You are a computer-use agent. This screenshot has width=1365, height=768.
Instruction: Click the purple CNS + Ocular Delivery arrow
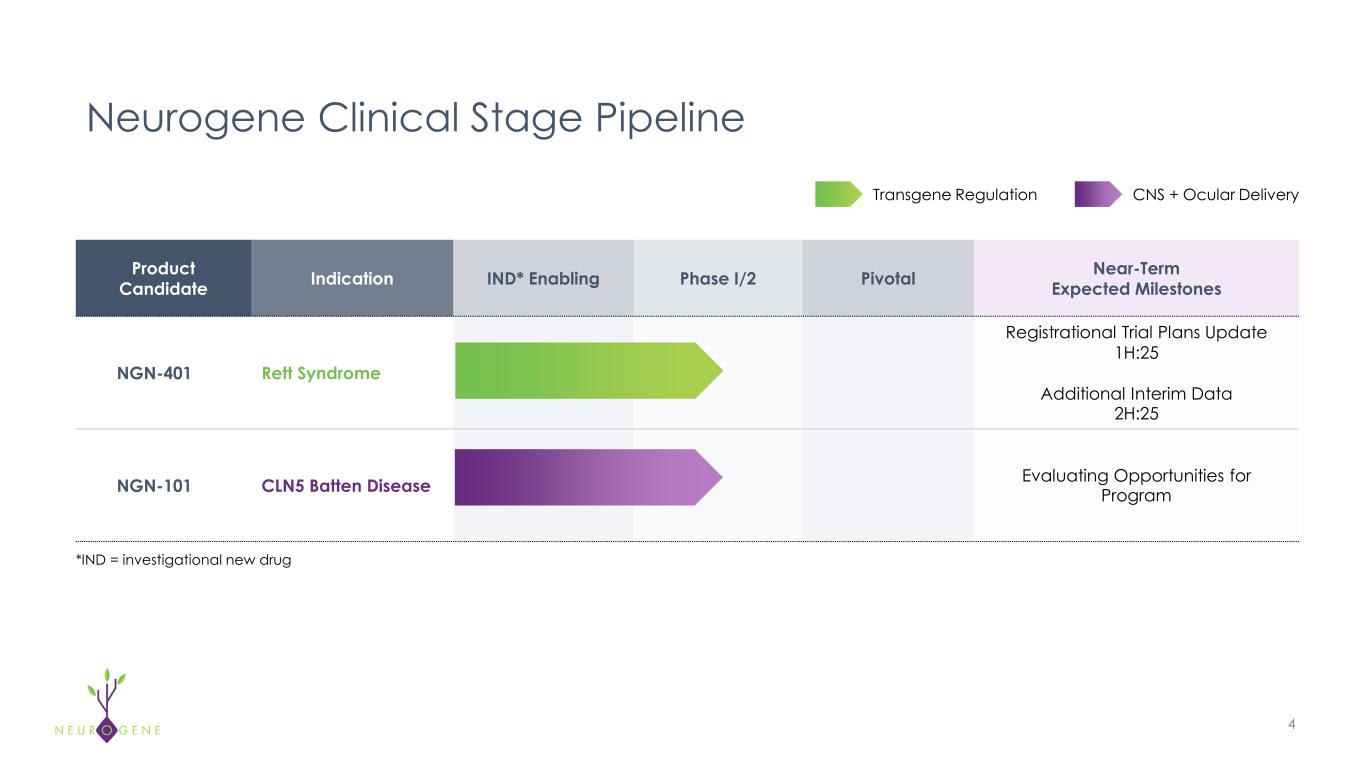[x=1097, y=194]
